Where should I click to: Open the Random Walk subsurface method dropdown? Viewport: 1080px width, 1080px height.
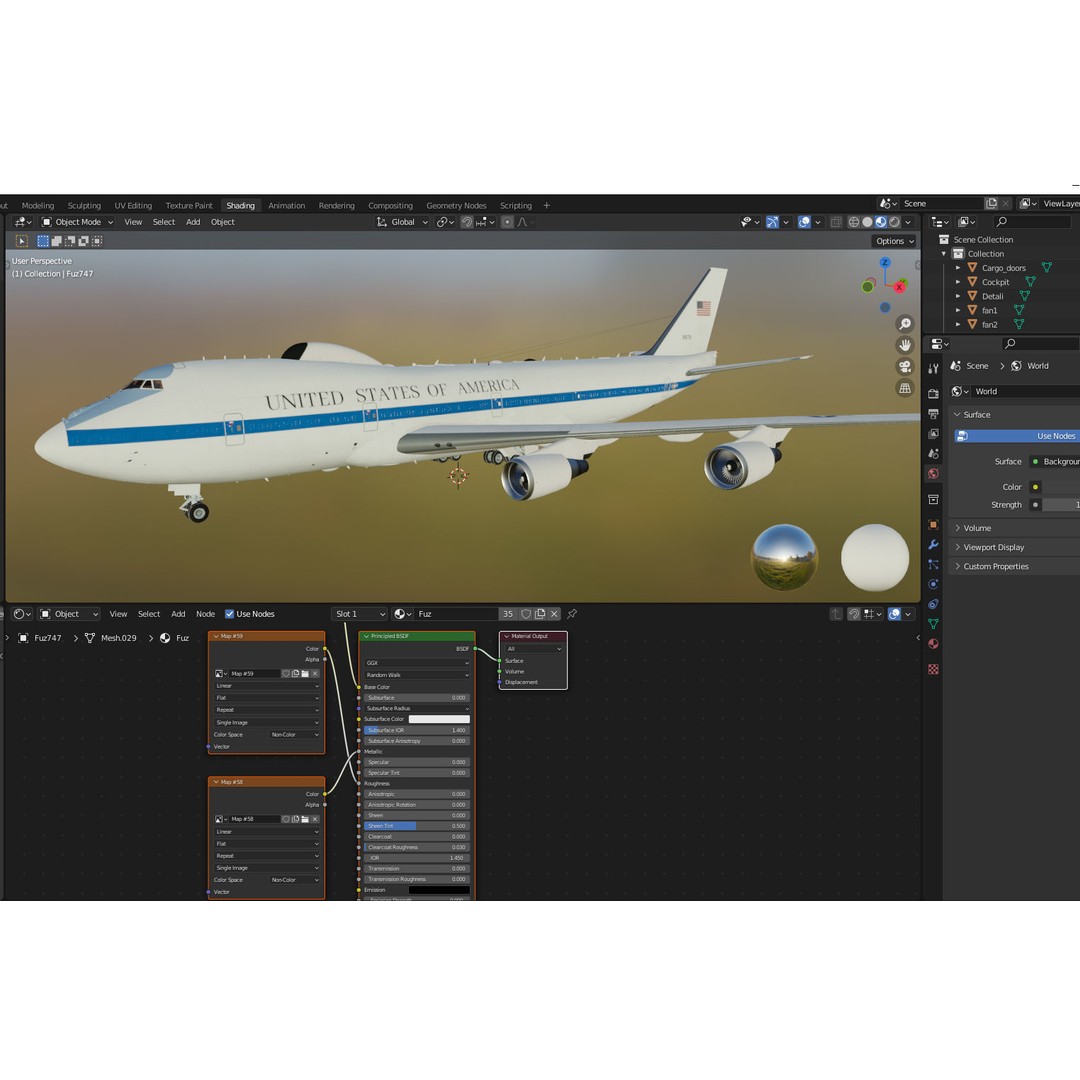click(417, 675)
